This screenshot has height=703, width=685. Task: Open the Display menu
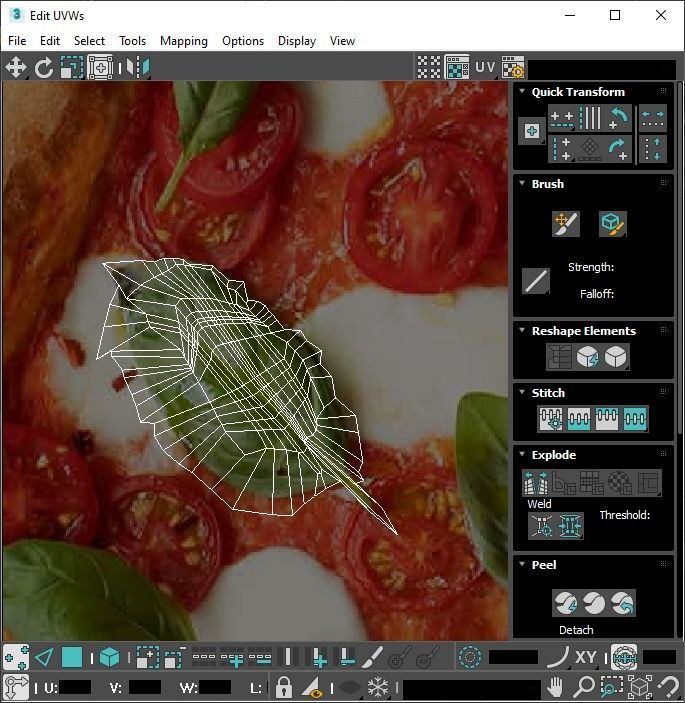click(x=297, y=41)
